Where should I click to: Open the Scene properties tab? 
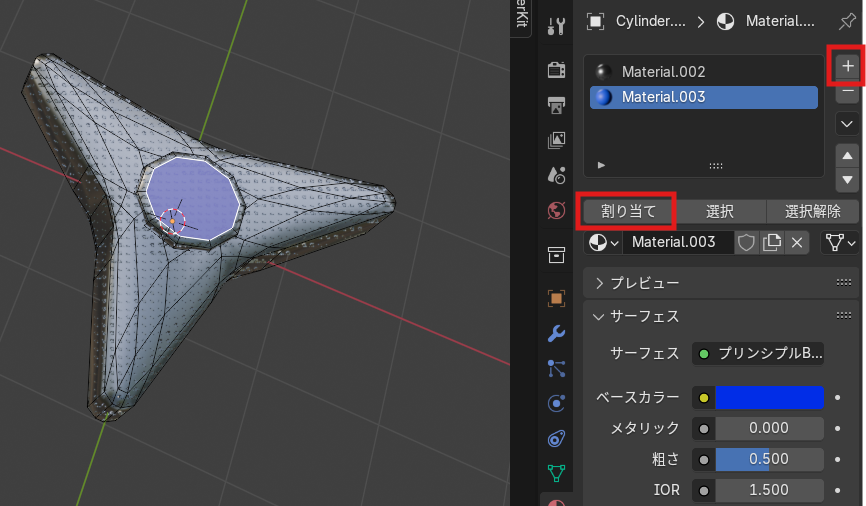(x=556, y=175)
